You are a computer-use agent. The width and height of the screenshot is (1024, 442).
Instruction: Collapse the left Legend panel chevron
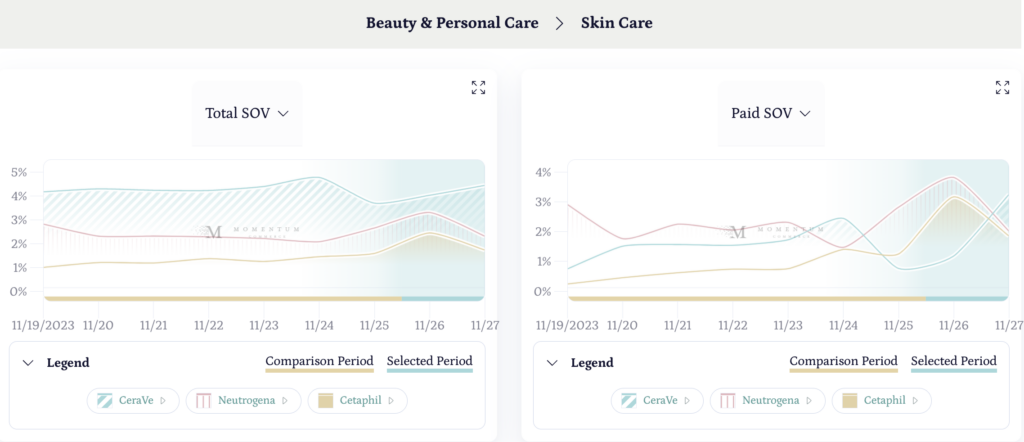[28, 363]
